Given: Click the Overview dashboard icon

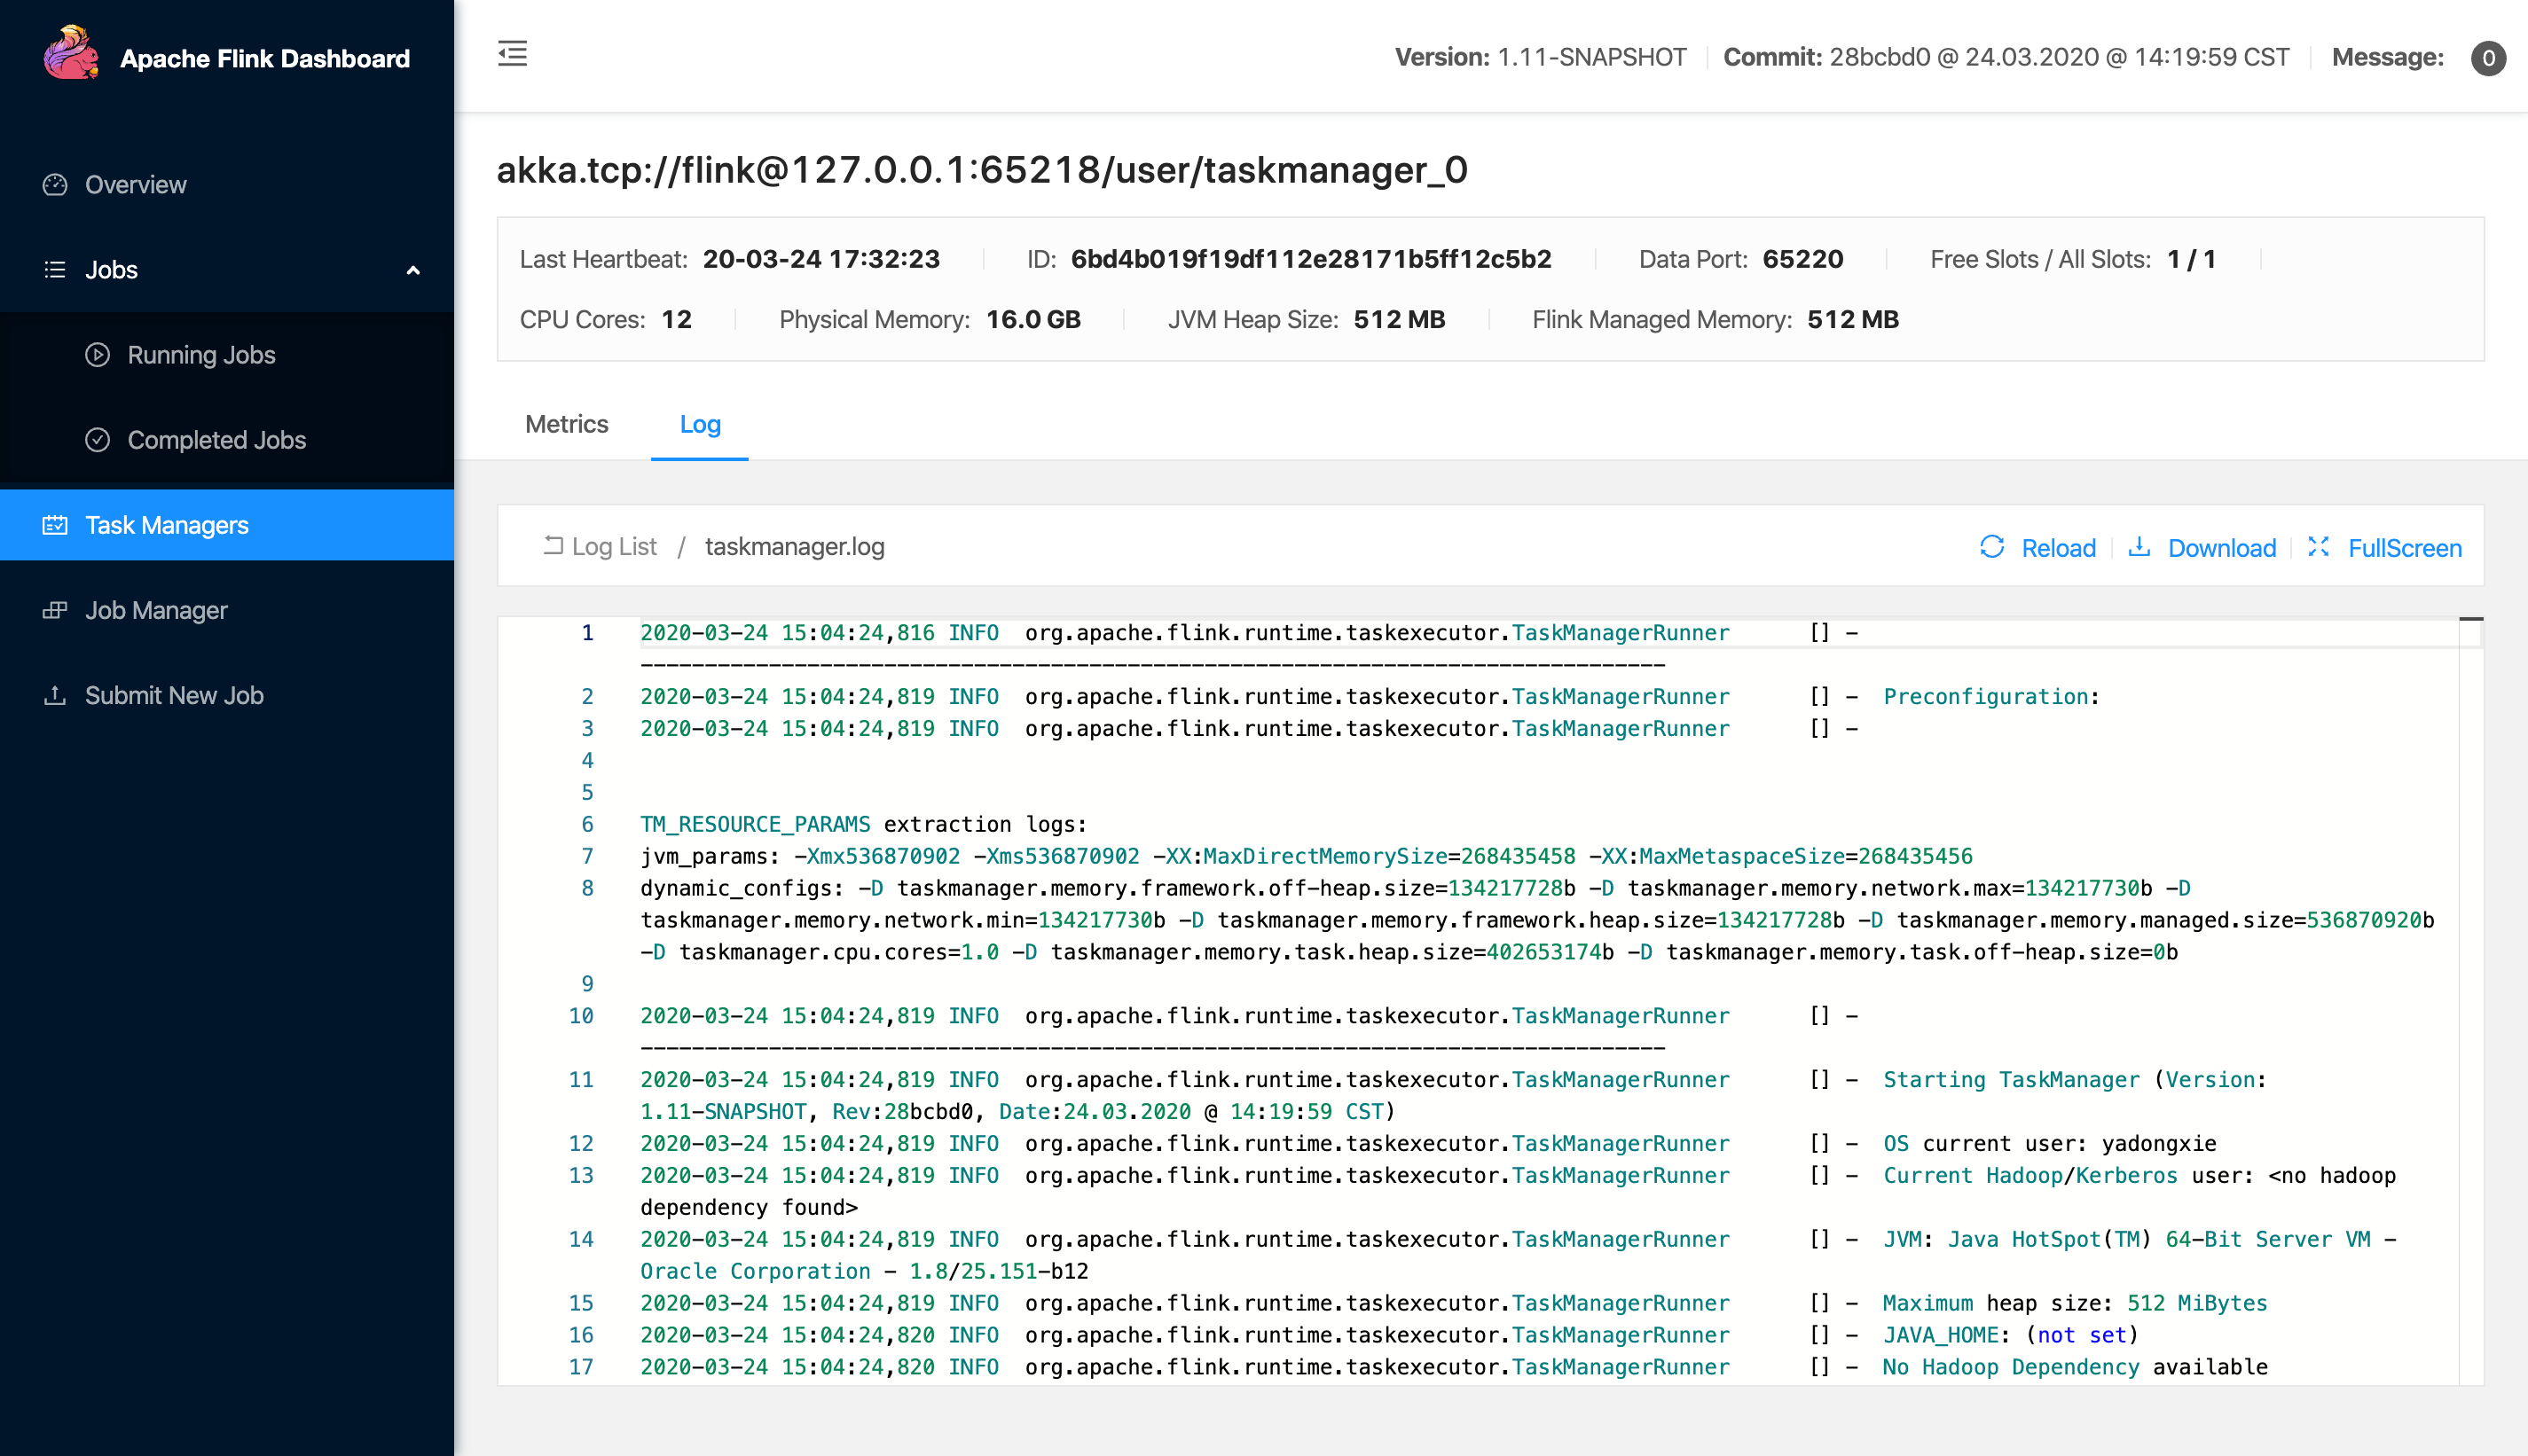Looking at the screenshot, I should [55, 185].
